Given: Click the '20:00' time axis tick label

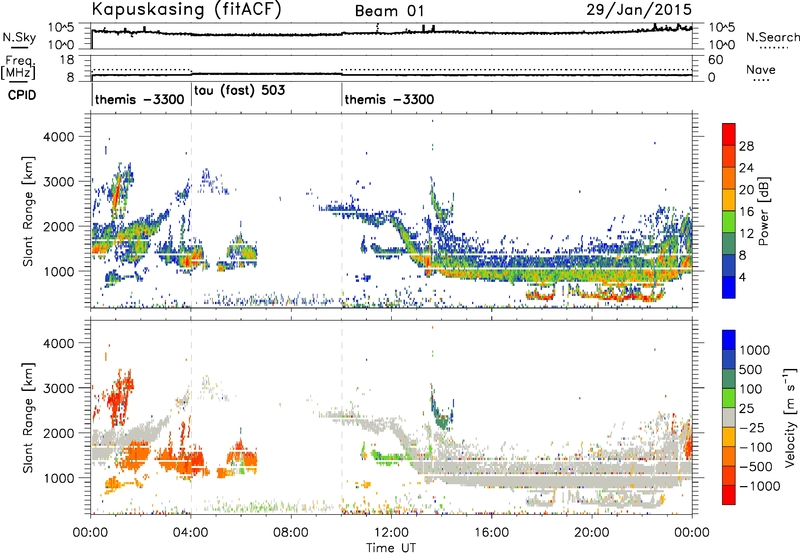Looking at the screenshot, I should 592,533.
